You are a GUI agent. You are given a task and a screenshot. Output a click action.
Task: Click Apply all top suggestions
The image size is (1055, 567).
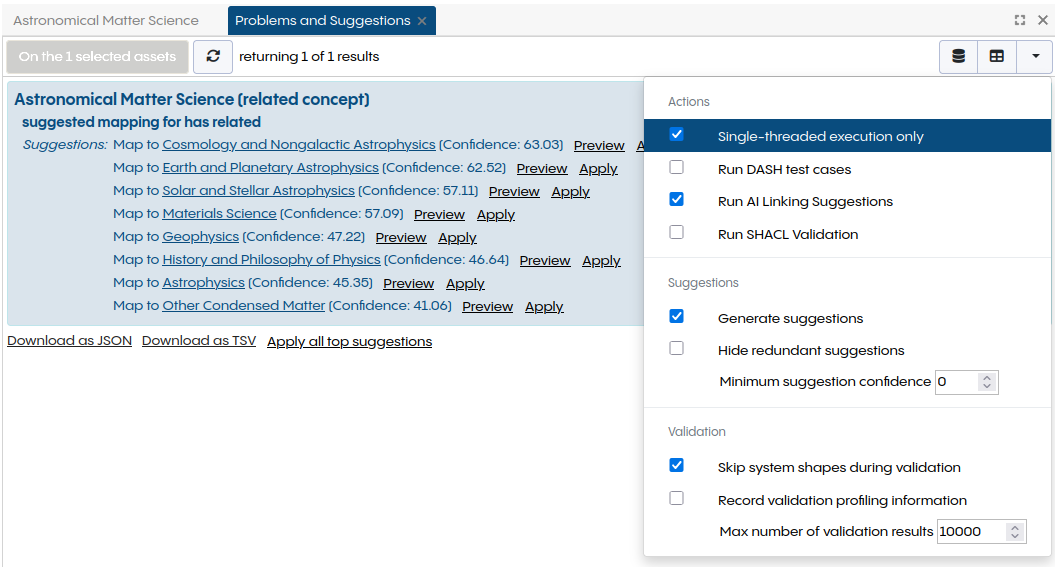pos(349,341)
